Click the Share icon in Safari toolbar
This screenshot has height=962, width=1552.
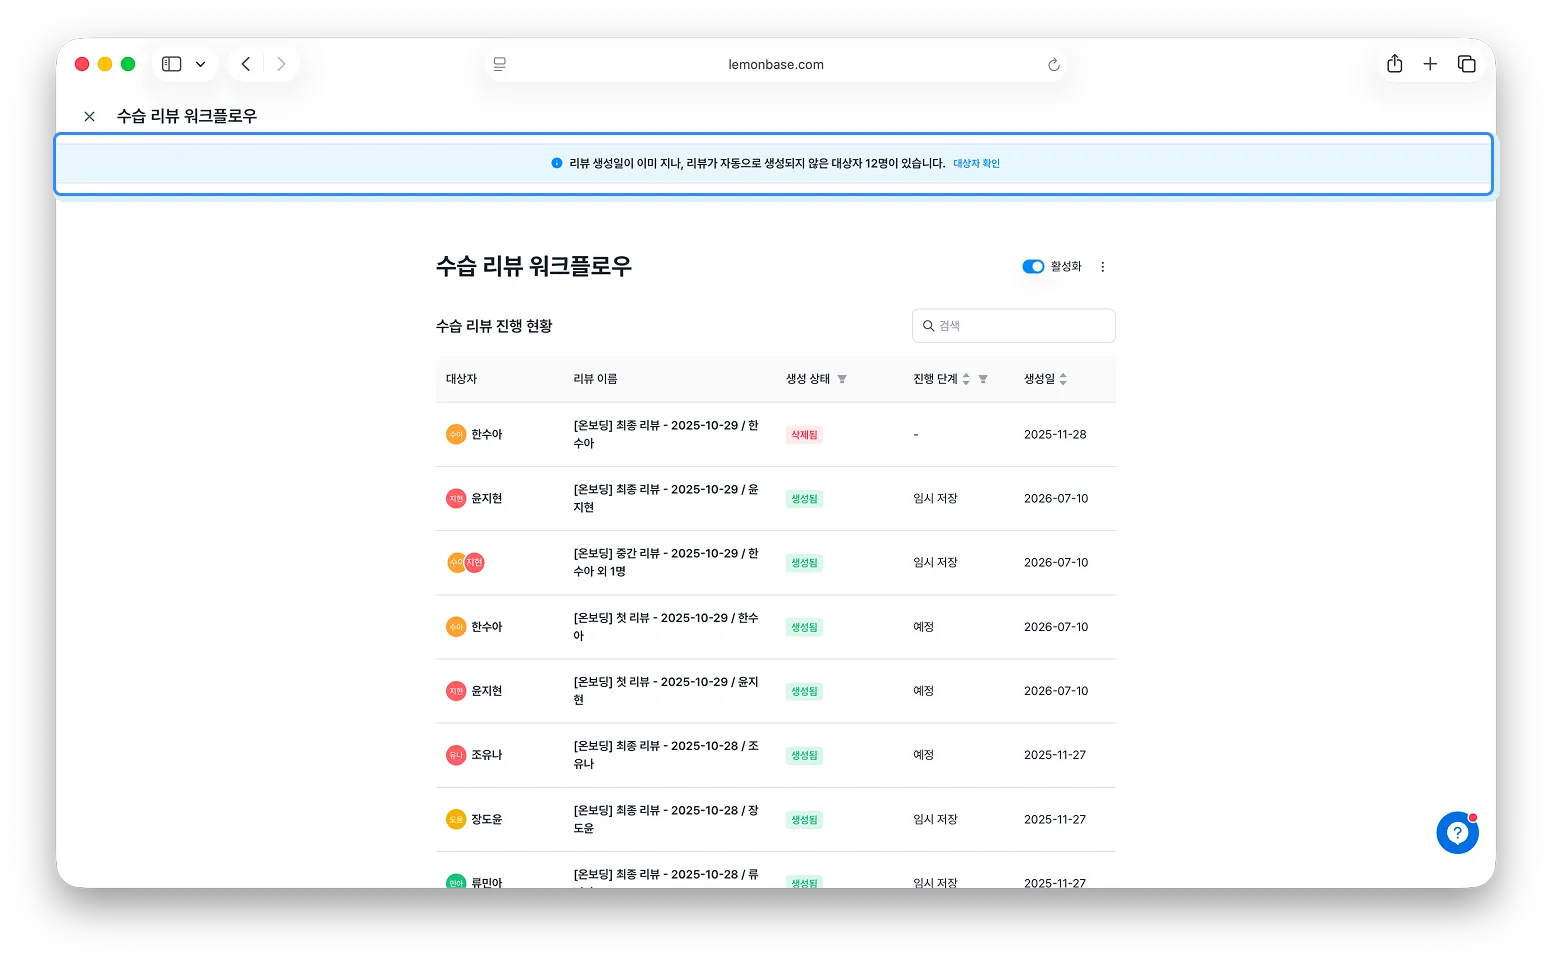pos(1395,64)
